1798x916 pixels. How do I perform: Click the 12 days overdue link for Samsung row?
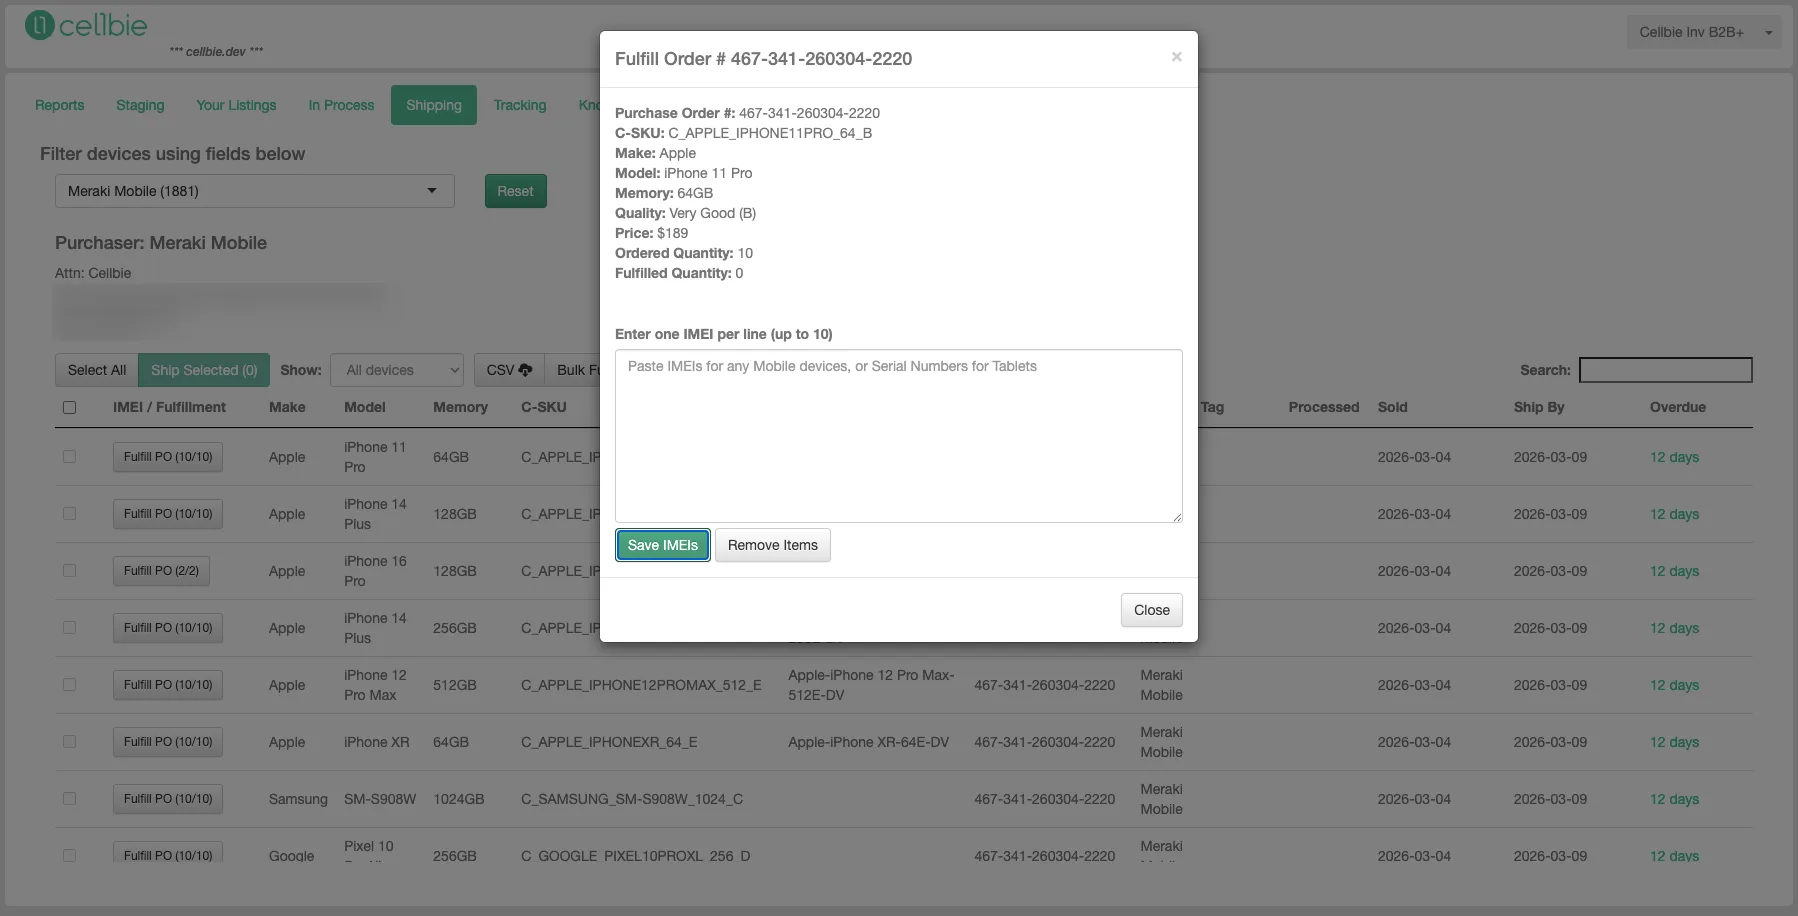pyautogui.click(x=1674, y=799)
